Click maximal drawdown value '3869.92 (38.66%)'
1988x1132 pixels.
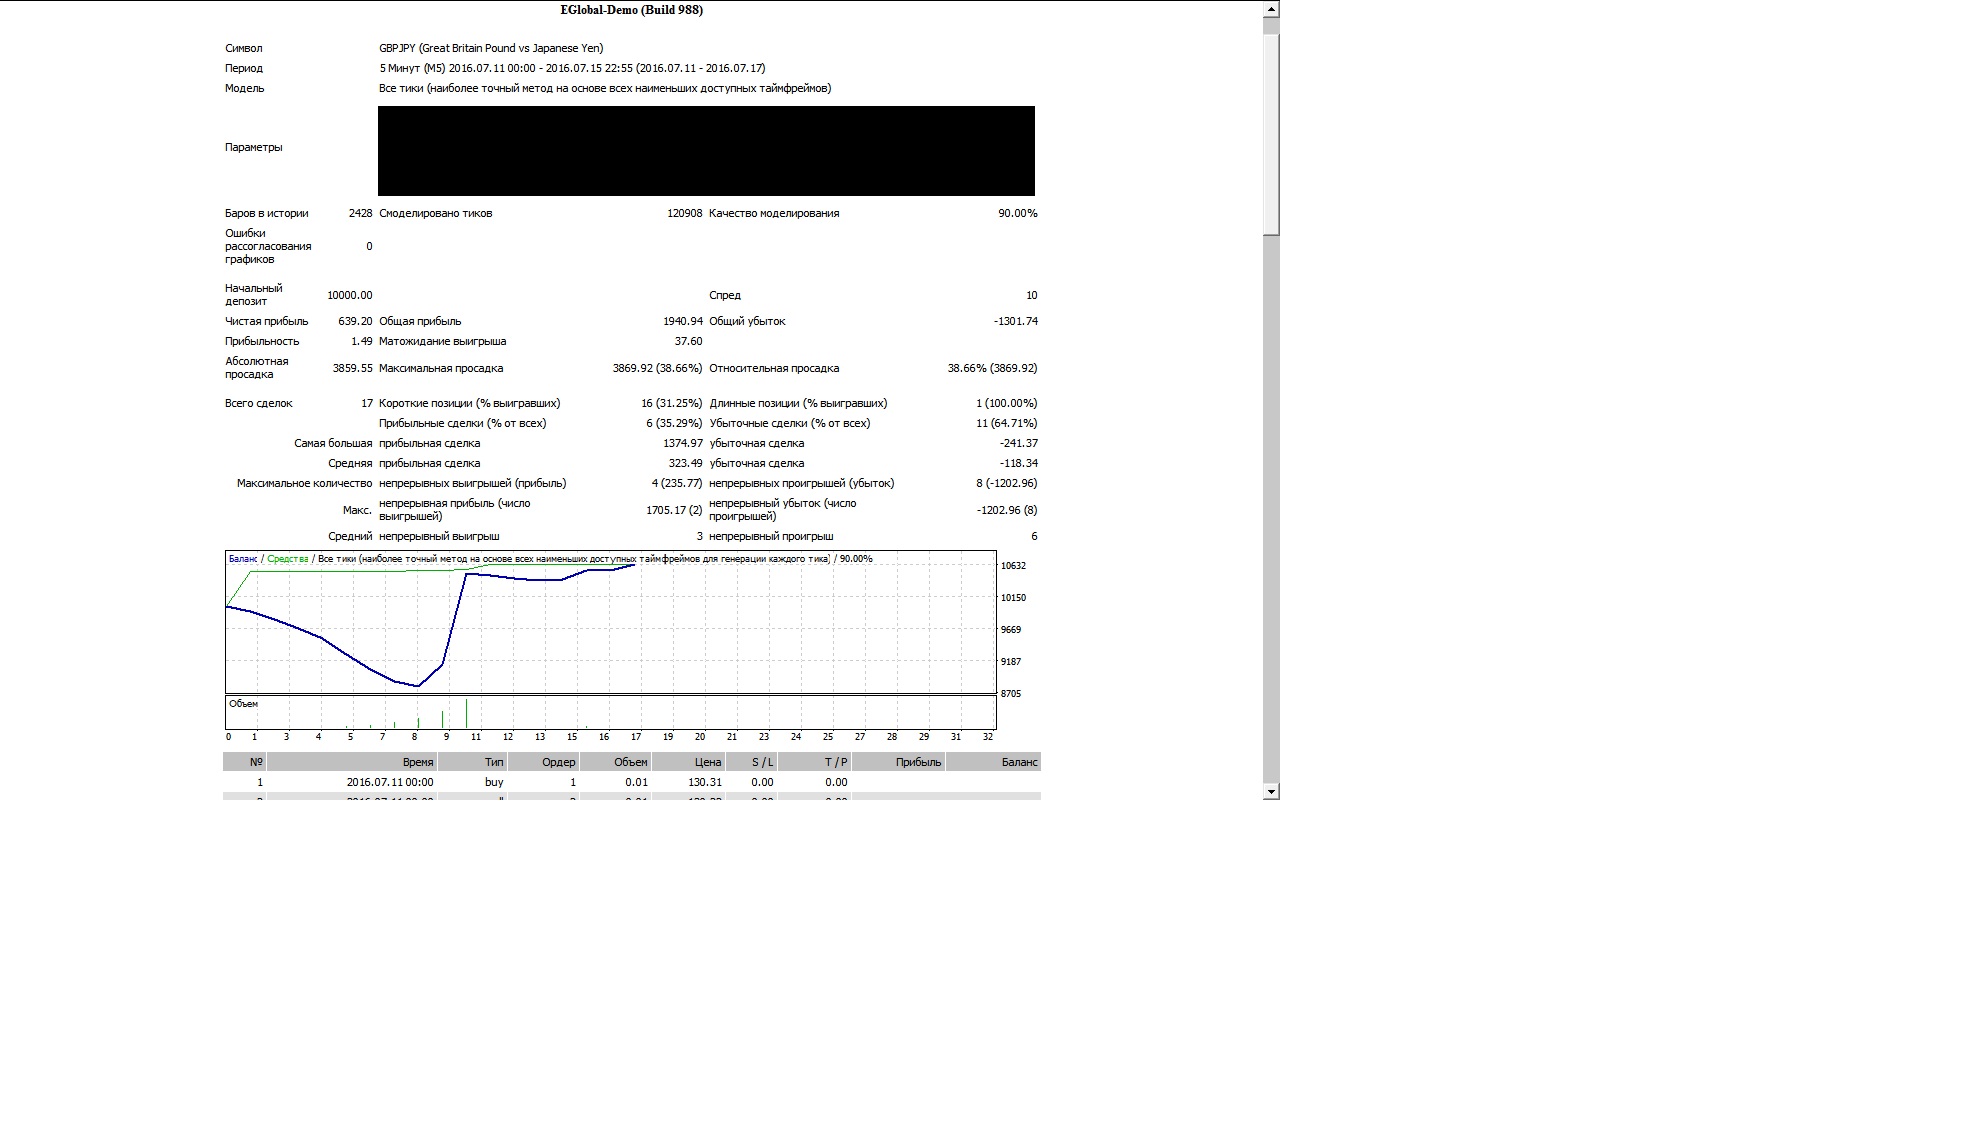coord(658,368)
